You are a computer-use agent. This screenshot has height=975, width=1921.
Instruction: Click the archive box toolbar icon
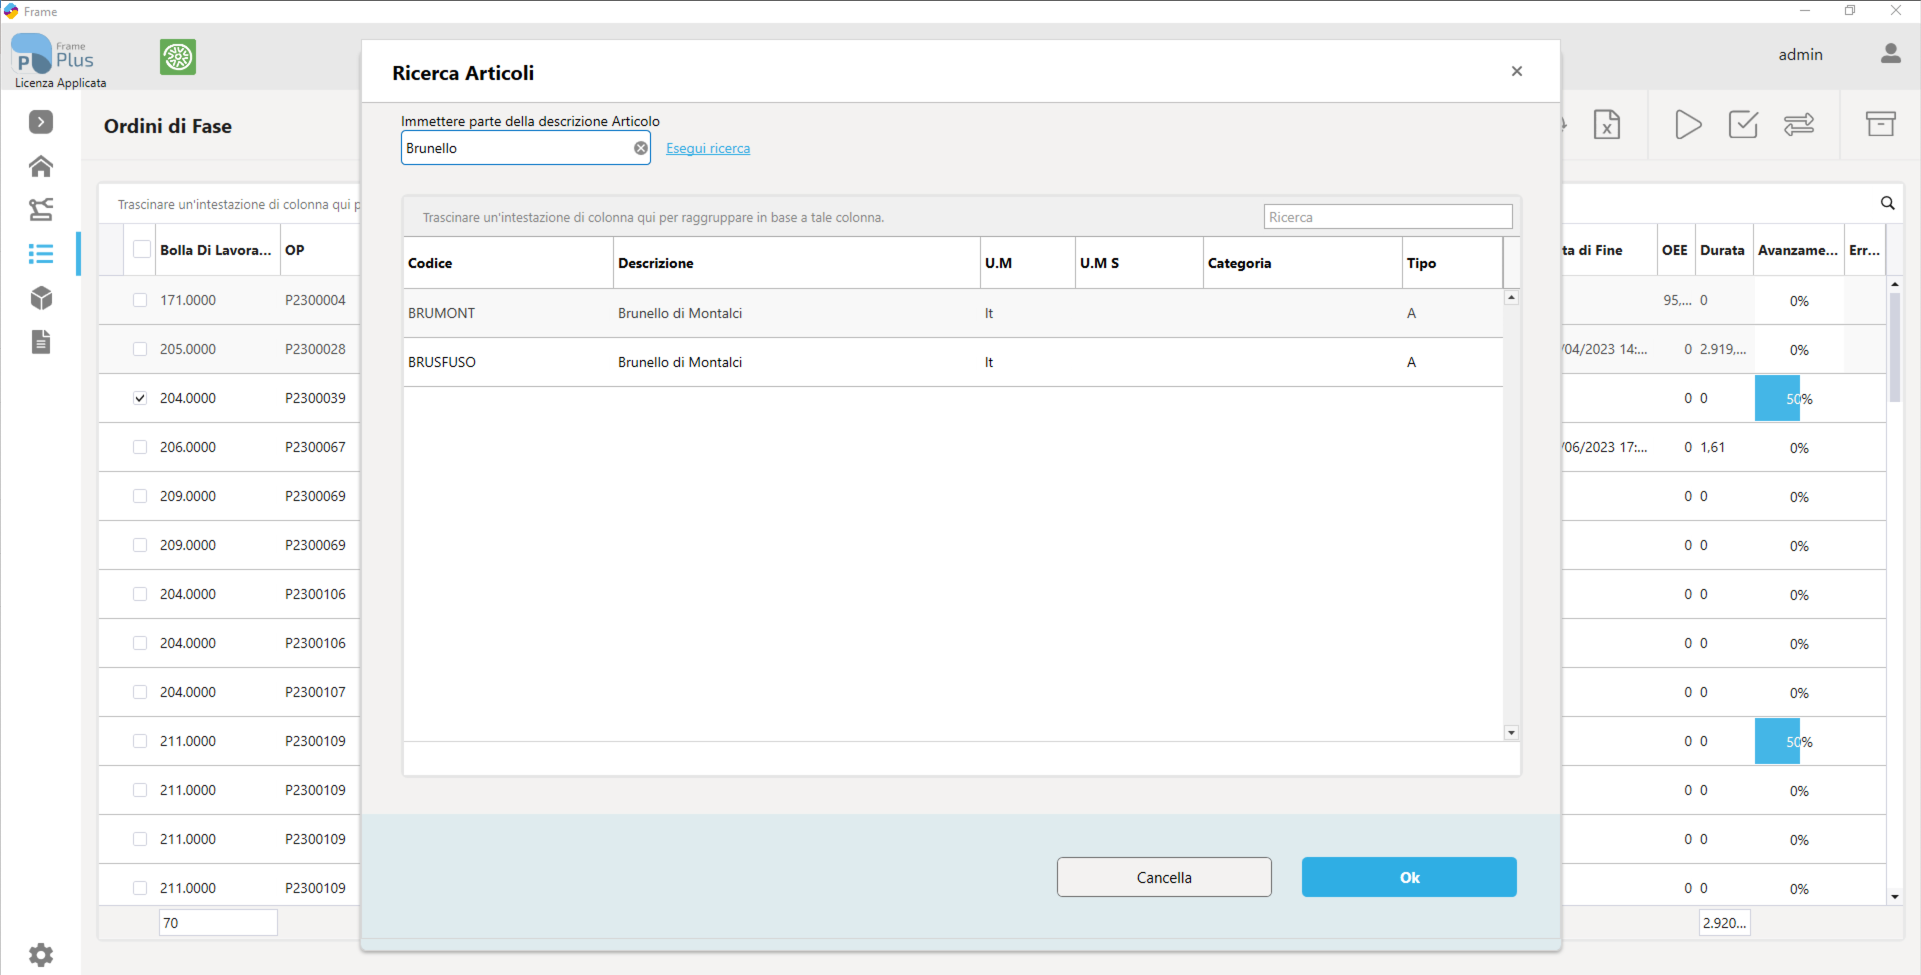click(x=1881, y=124)
